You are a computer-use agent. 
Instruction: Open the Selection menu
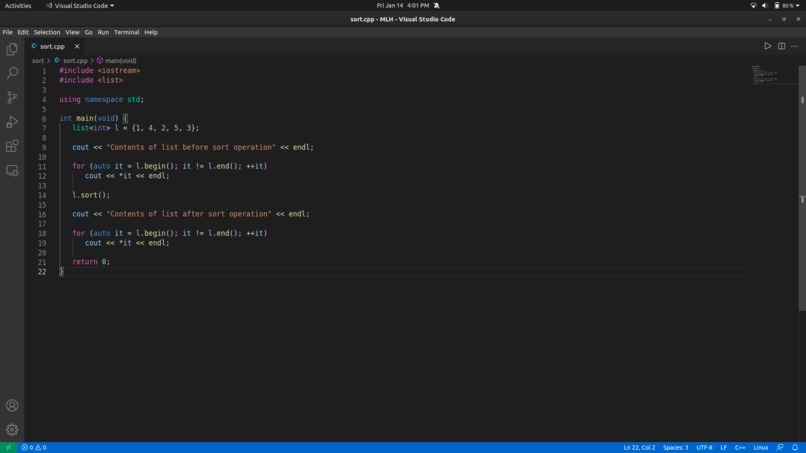point(47,32)
